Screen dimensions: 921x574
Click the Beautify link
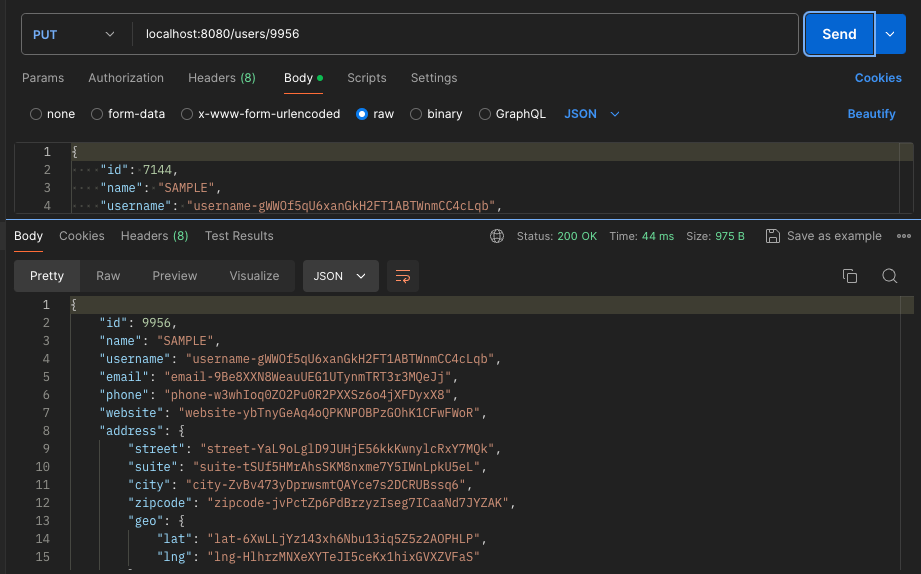pyautogui.click(x=871, y=114)
